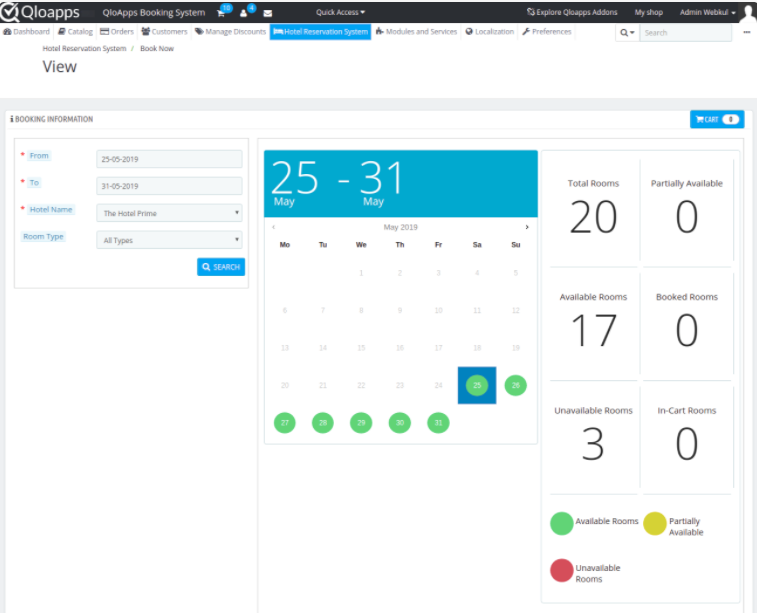Screen dimensions: 757x613
Task: Follow the Book Now breadcrumb
Action: [x=157, y=48]
